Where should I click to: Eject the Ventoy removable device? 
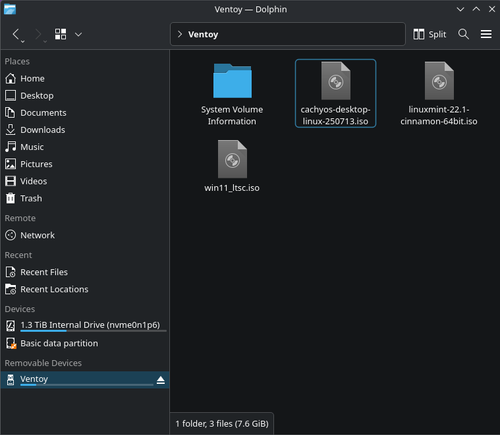pyautogui.click(x=161, y=380)
